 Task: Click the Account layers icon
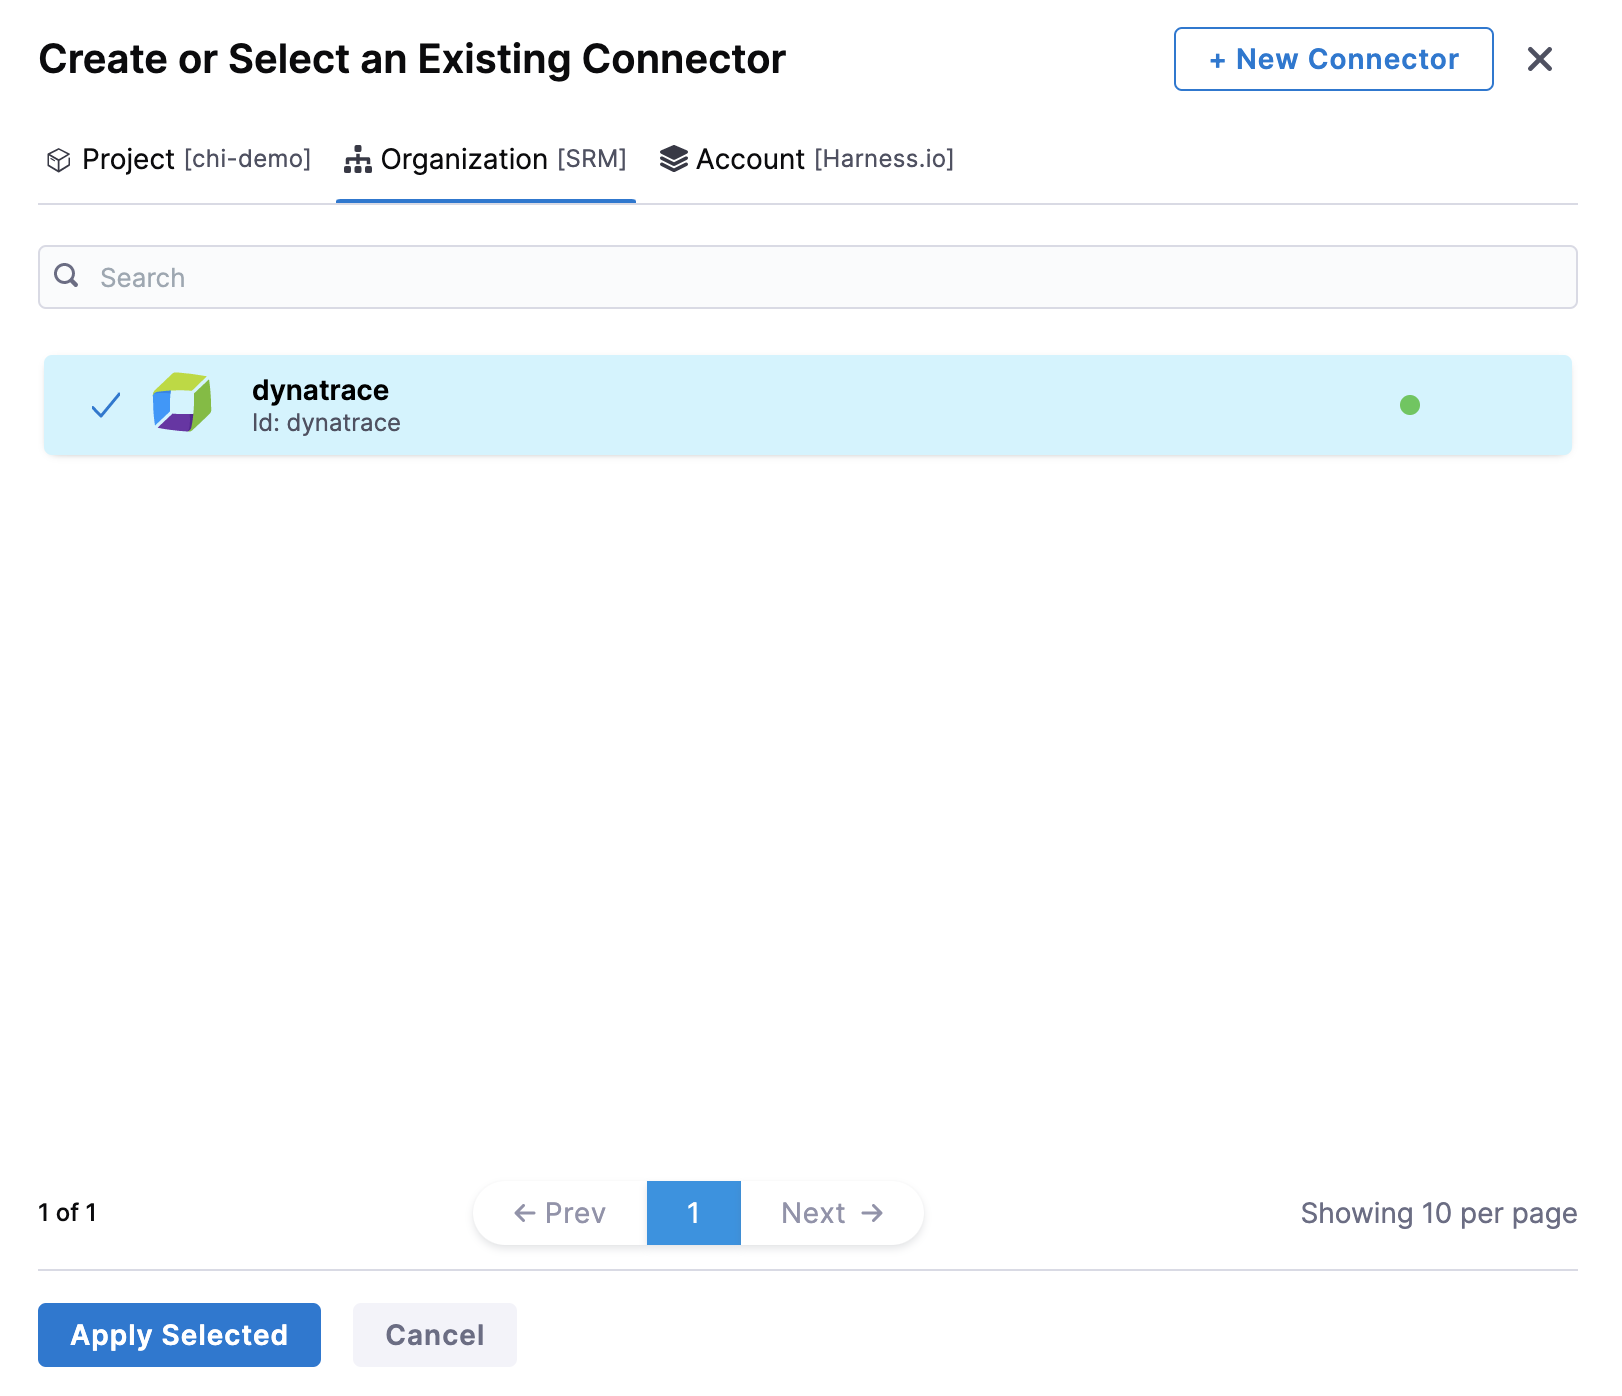[x=674, y=159]
